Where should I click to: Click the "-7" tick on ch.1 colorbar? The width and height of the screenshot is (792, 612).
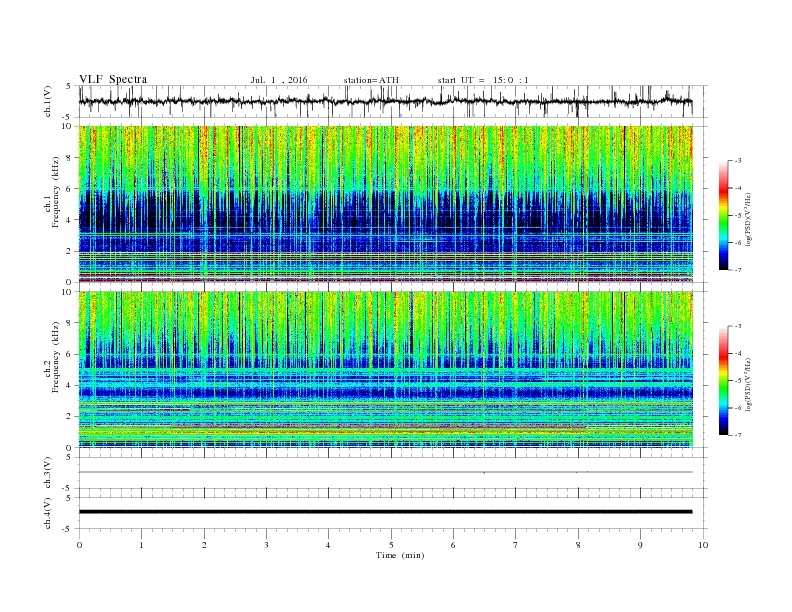coord(738,270)
